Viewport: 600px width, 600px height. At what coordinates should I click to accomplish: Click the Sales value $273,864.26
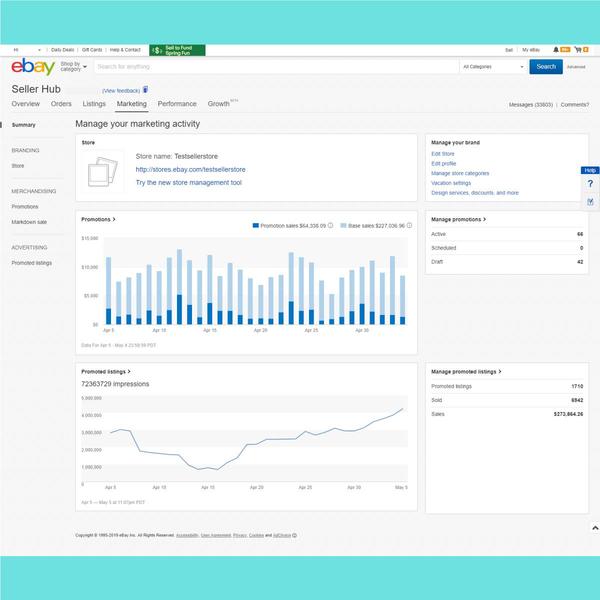click(569, 414)
